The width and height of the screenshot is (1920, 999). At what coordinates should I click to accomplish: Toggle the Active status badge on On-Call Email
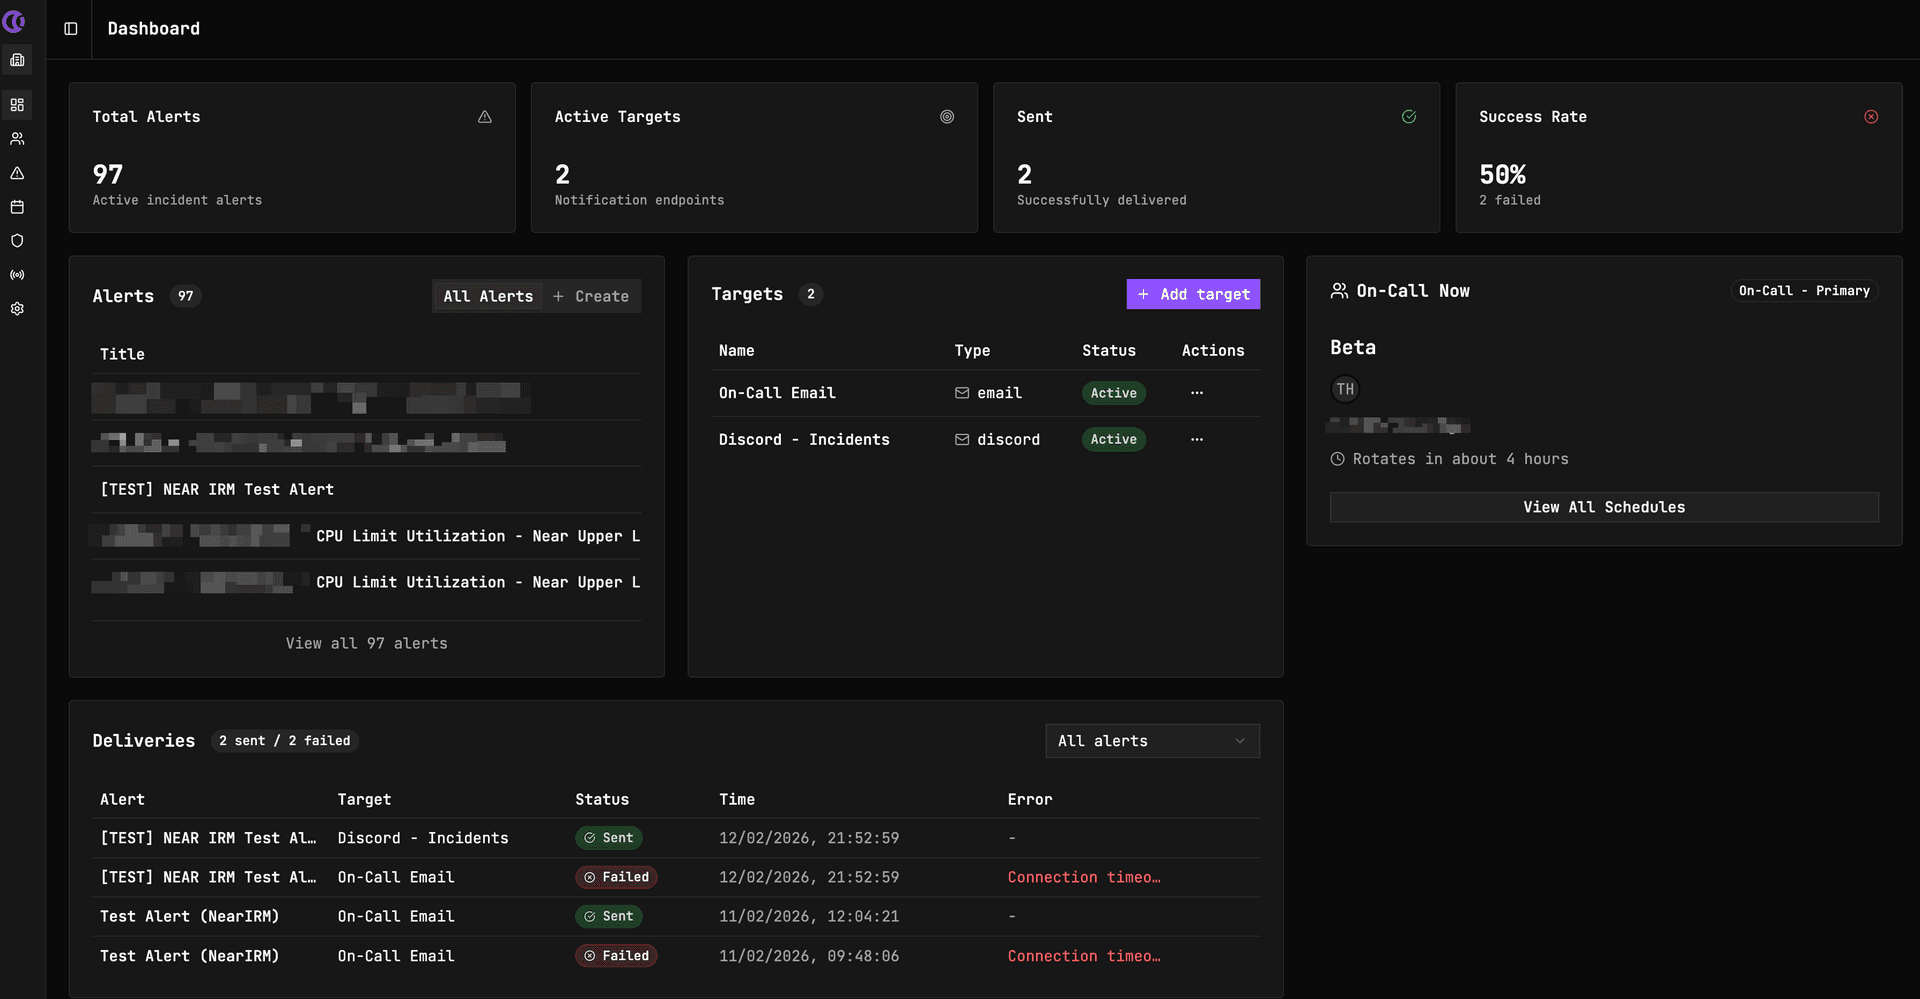[x=1113, y=393]
